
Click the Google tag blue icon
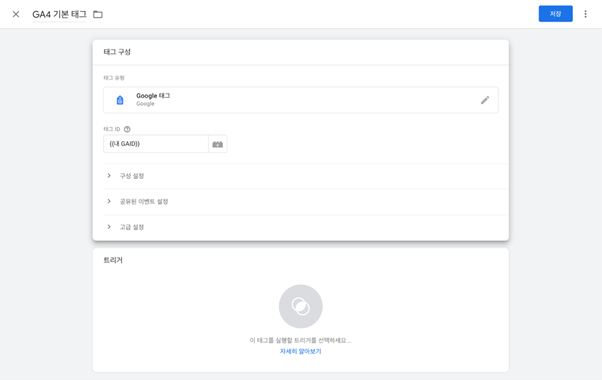(x=120, y=100)
